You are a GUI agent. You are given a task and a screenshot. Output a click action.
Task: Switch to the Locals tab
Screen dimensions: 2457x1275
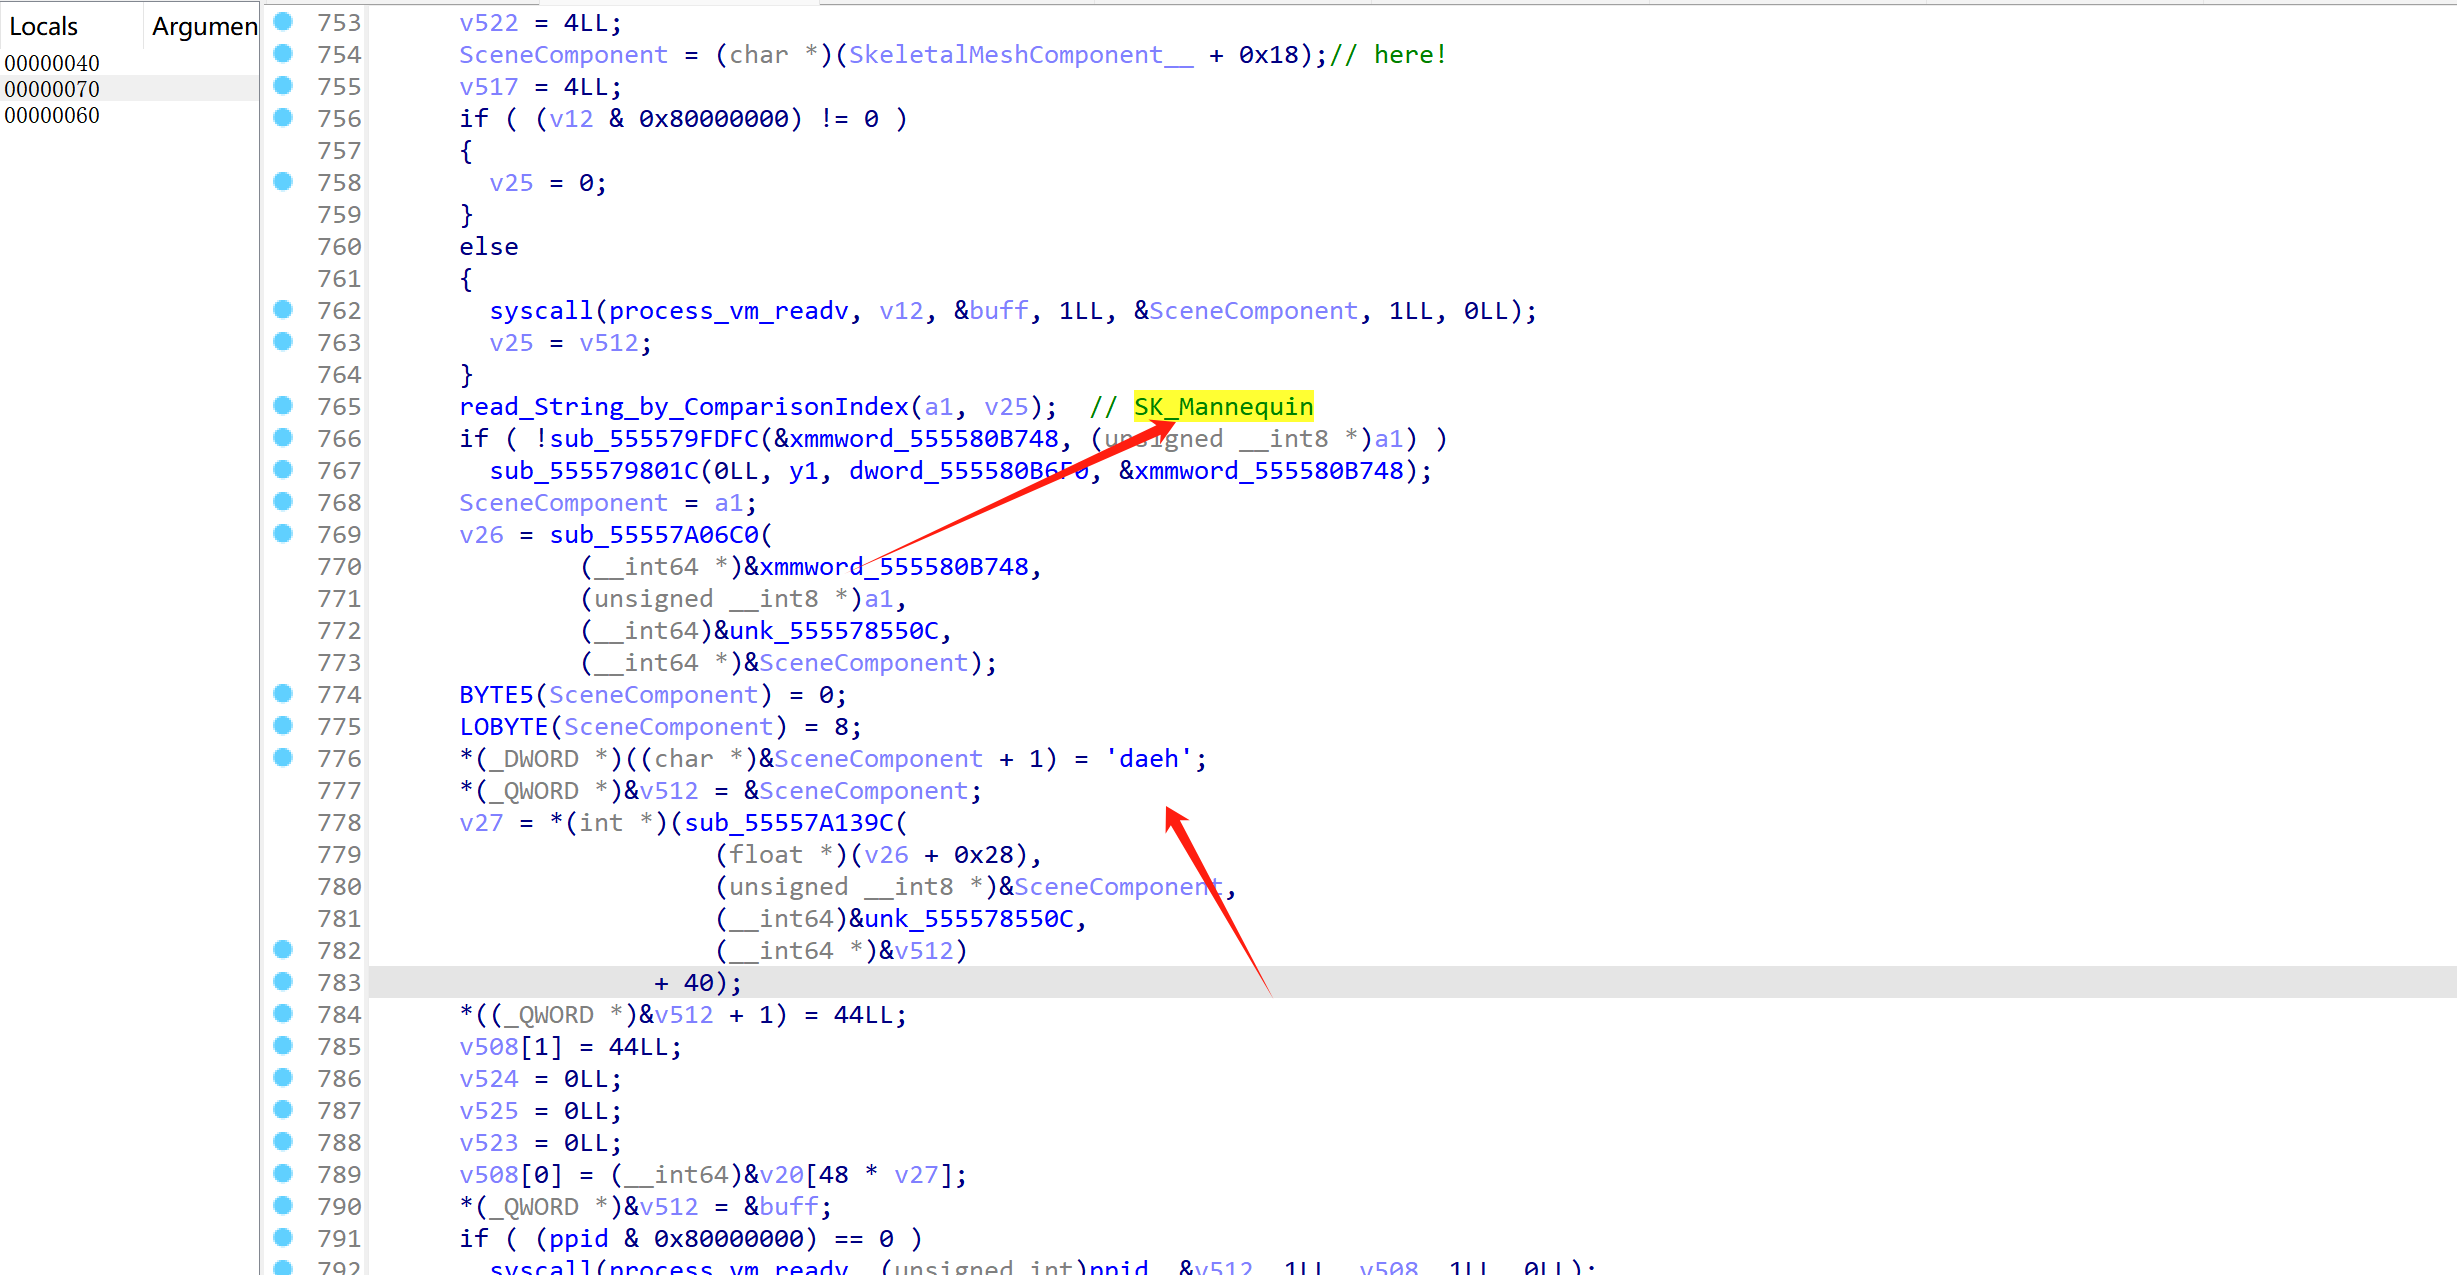(44, 27)
